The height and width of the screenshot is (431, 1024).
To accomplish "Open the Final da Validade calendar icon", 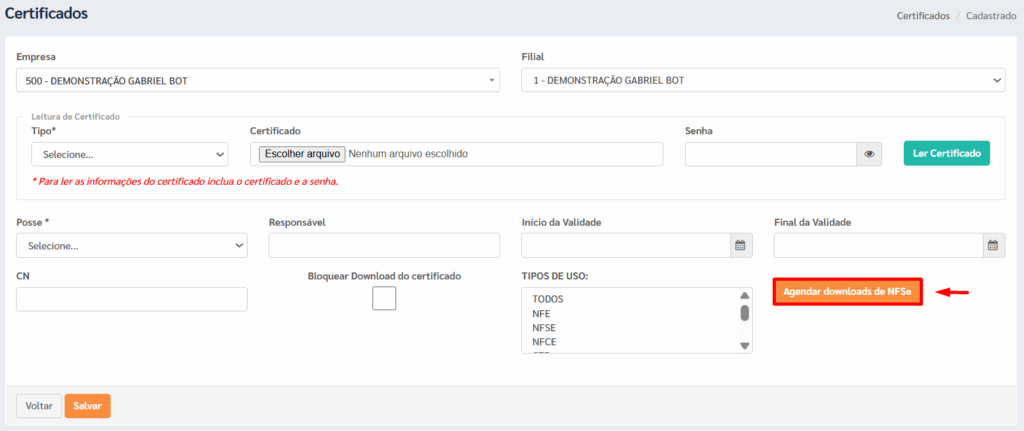I will click(993, 246).
